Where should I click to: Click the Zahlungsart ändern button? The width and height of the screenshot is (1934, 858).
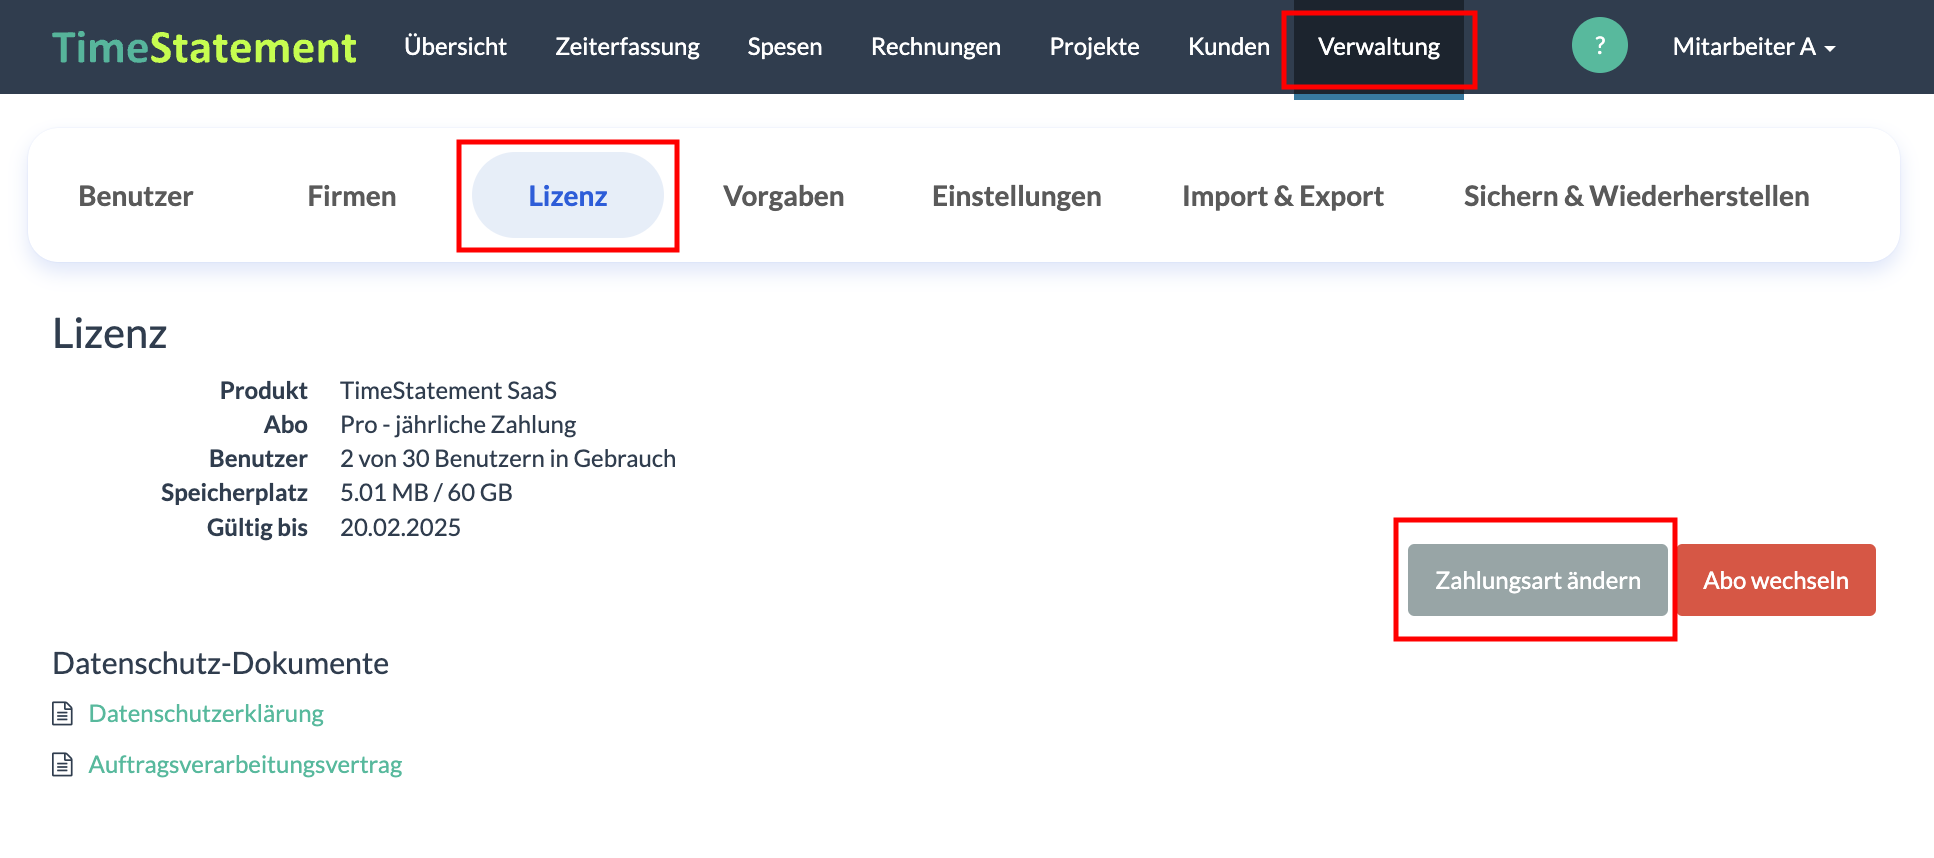pyautogui.click(x=1538, y=580)
